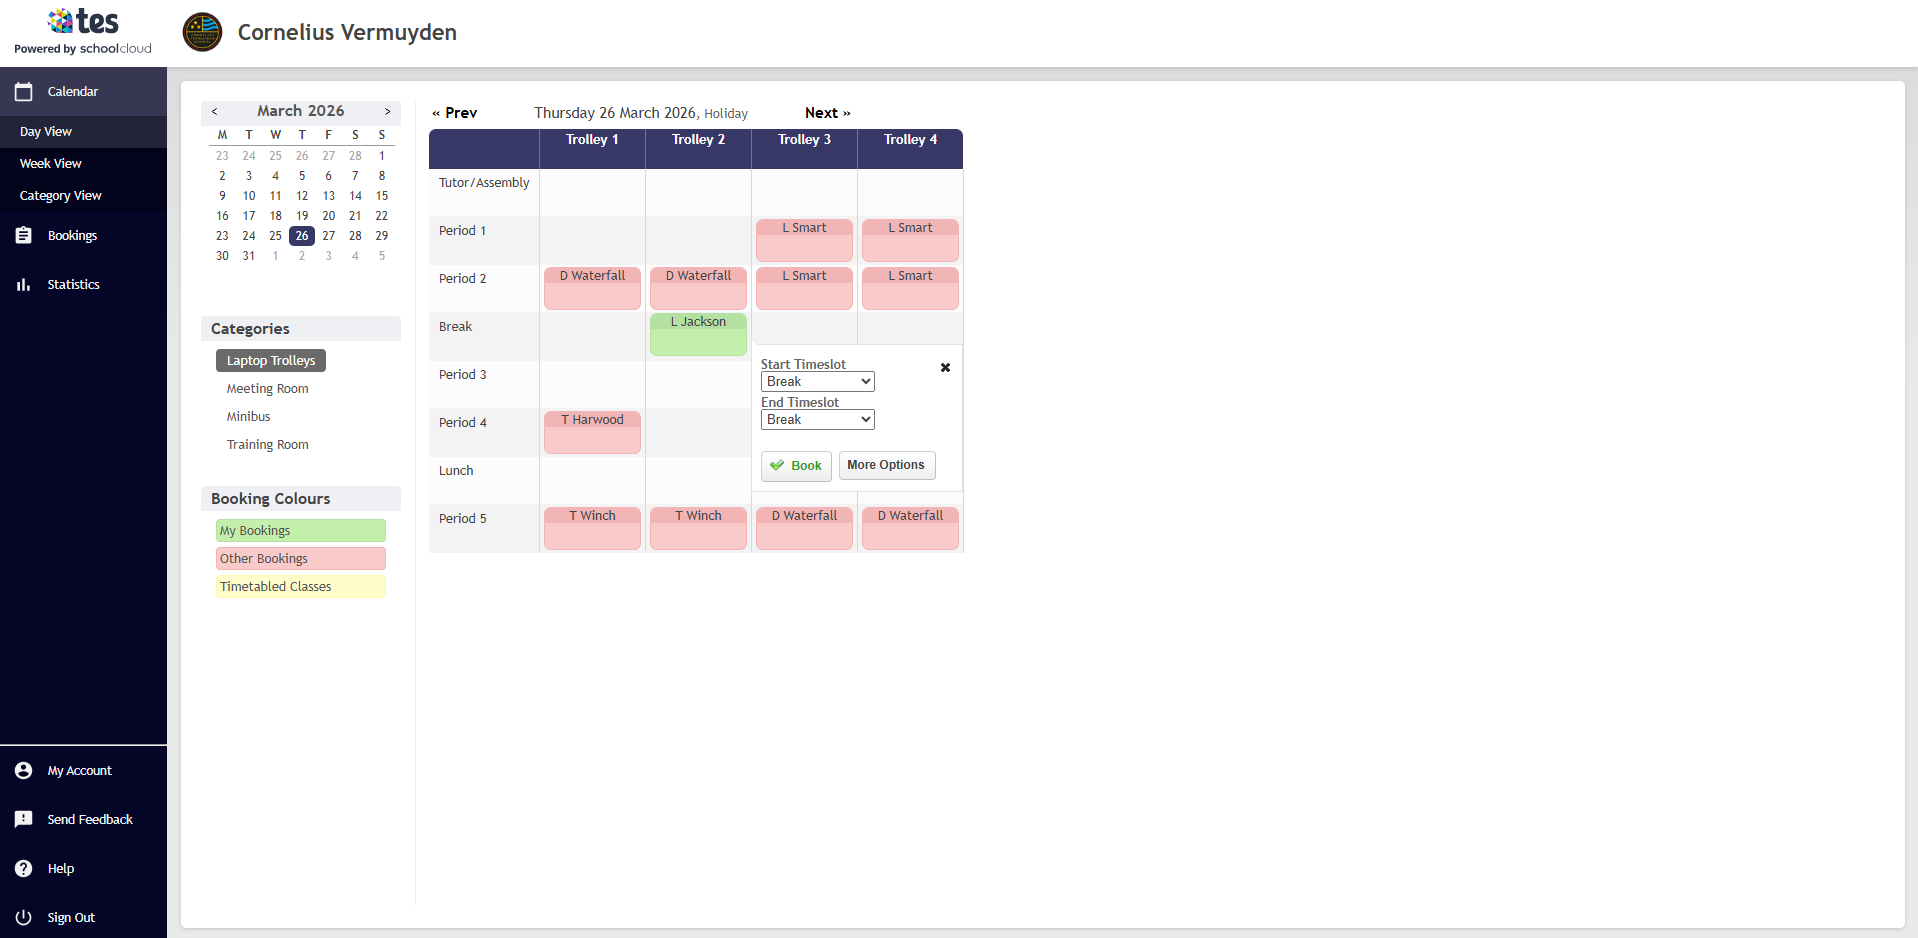Screen dimensions: 1918x938
Task: Select 27 March in the mini calendar
Action: (329, 236)
